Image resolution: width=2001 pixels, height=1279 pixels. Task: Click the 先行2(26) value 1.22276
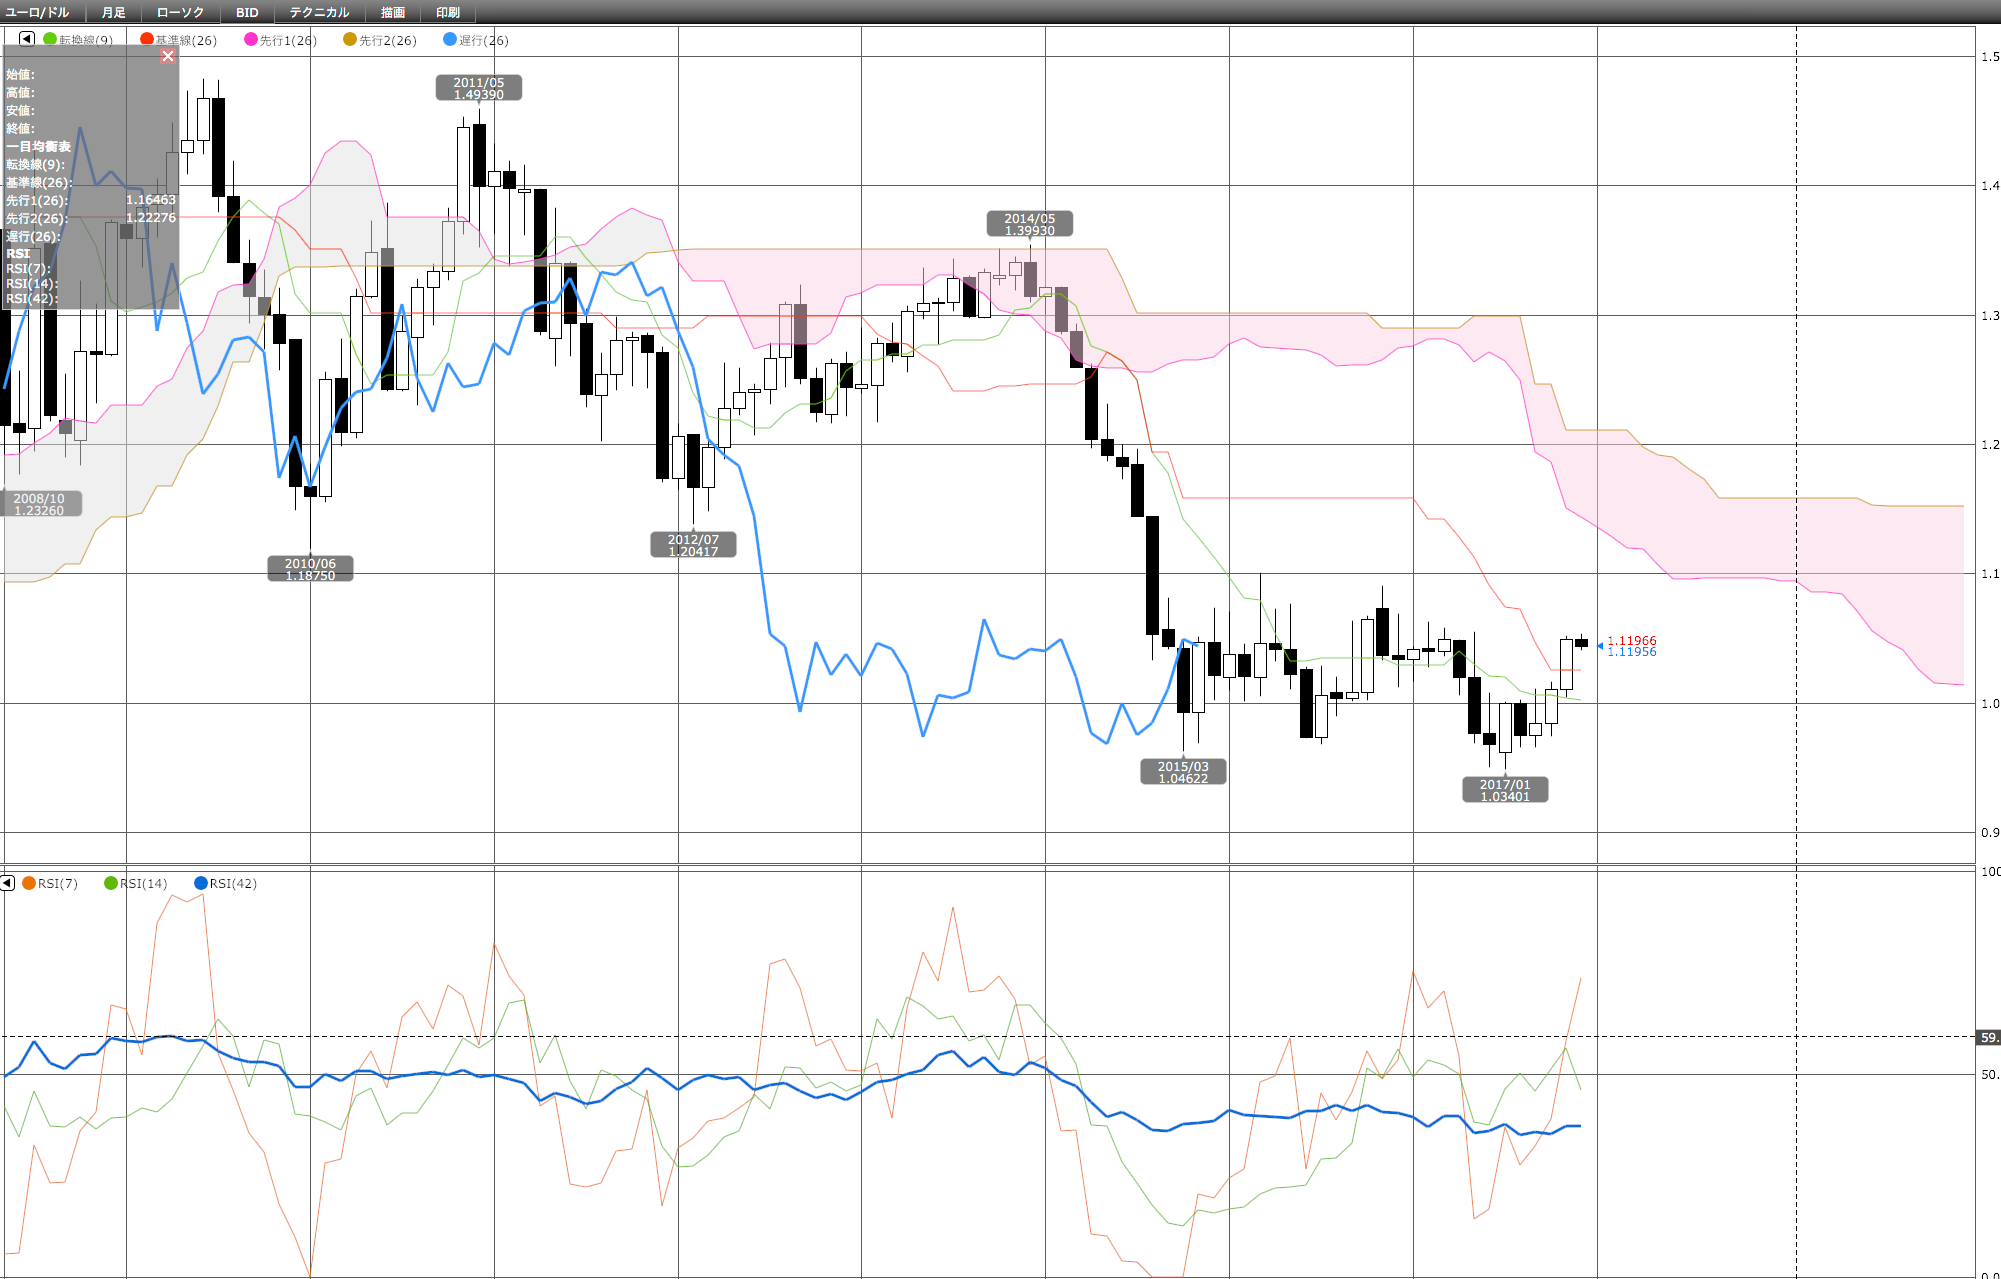pyautogui.click(x=151, y=218)
